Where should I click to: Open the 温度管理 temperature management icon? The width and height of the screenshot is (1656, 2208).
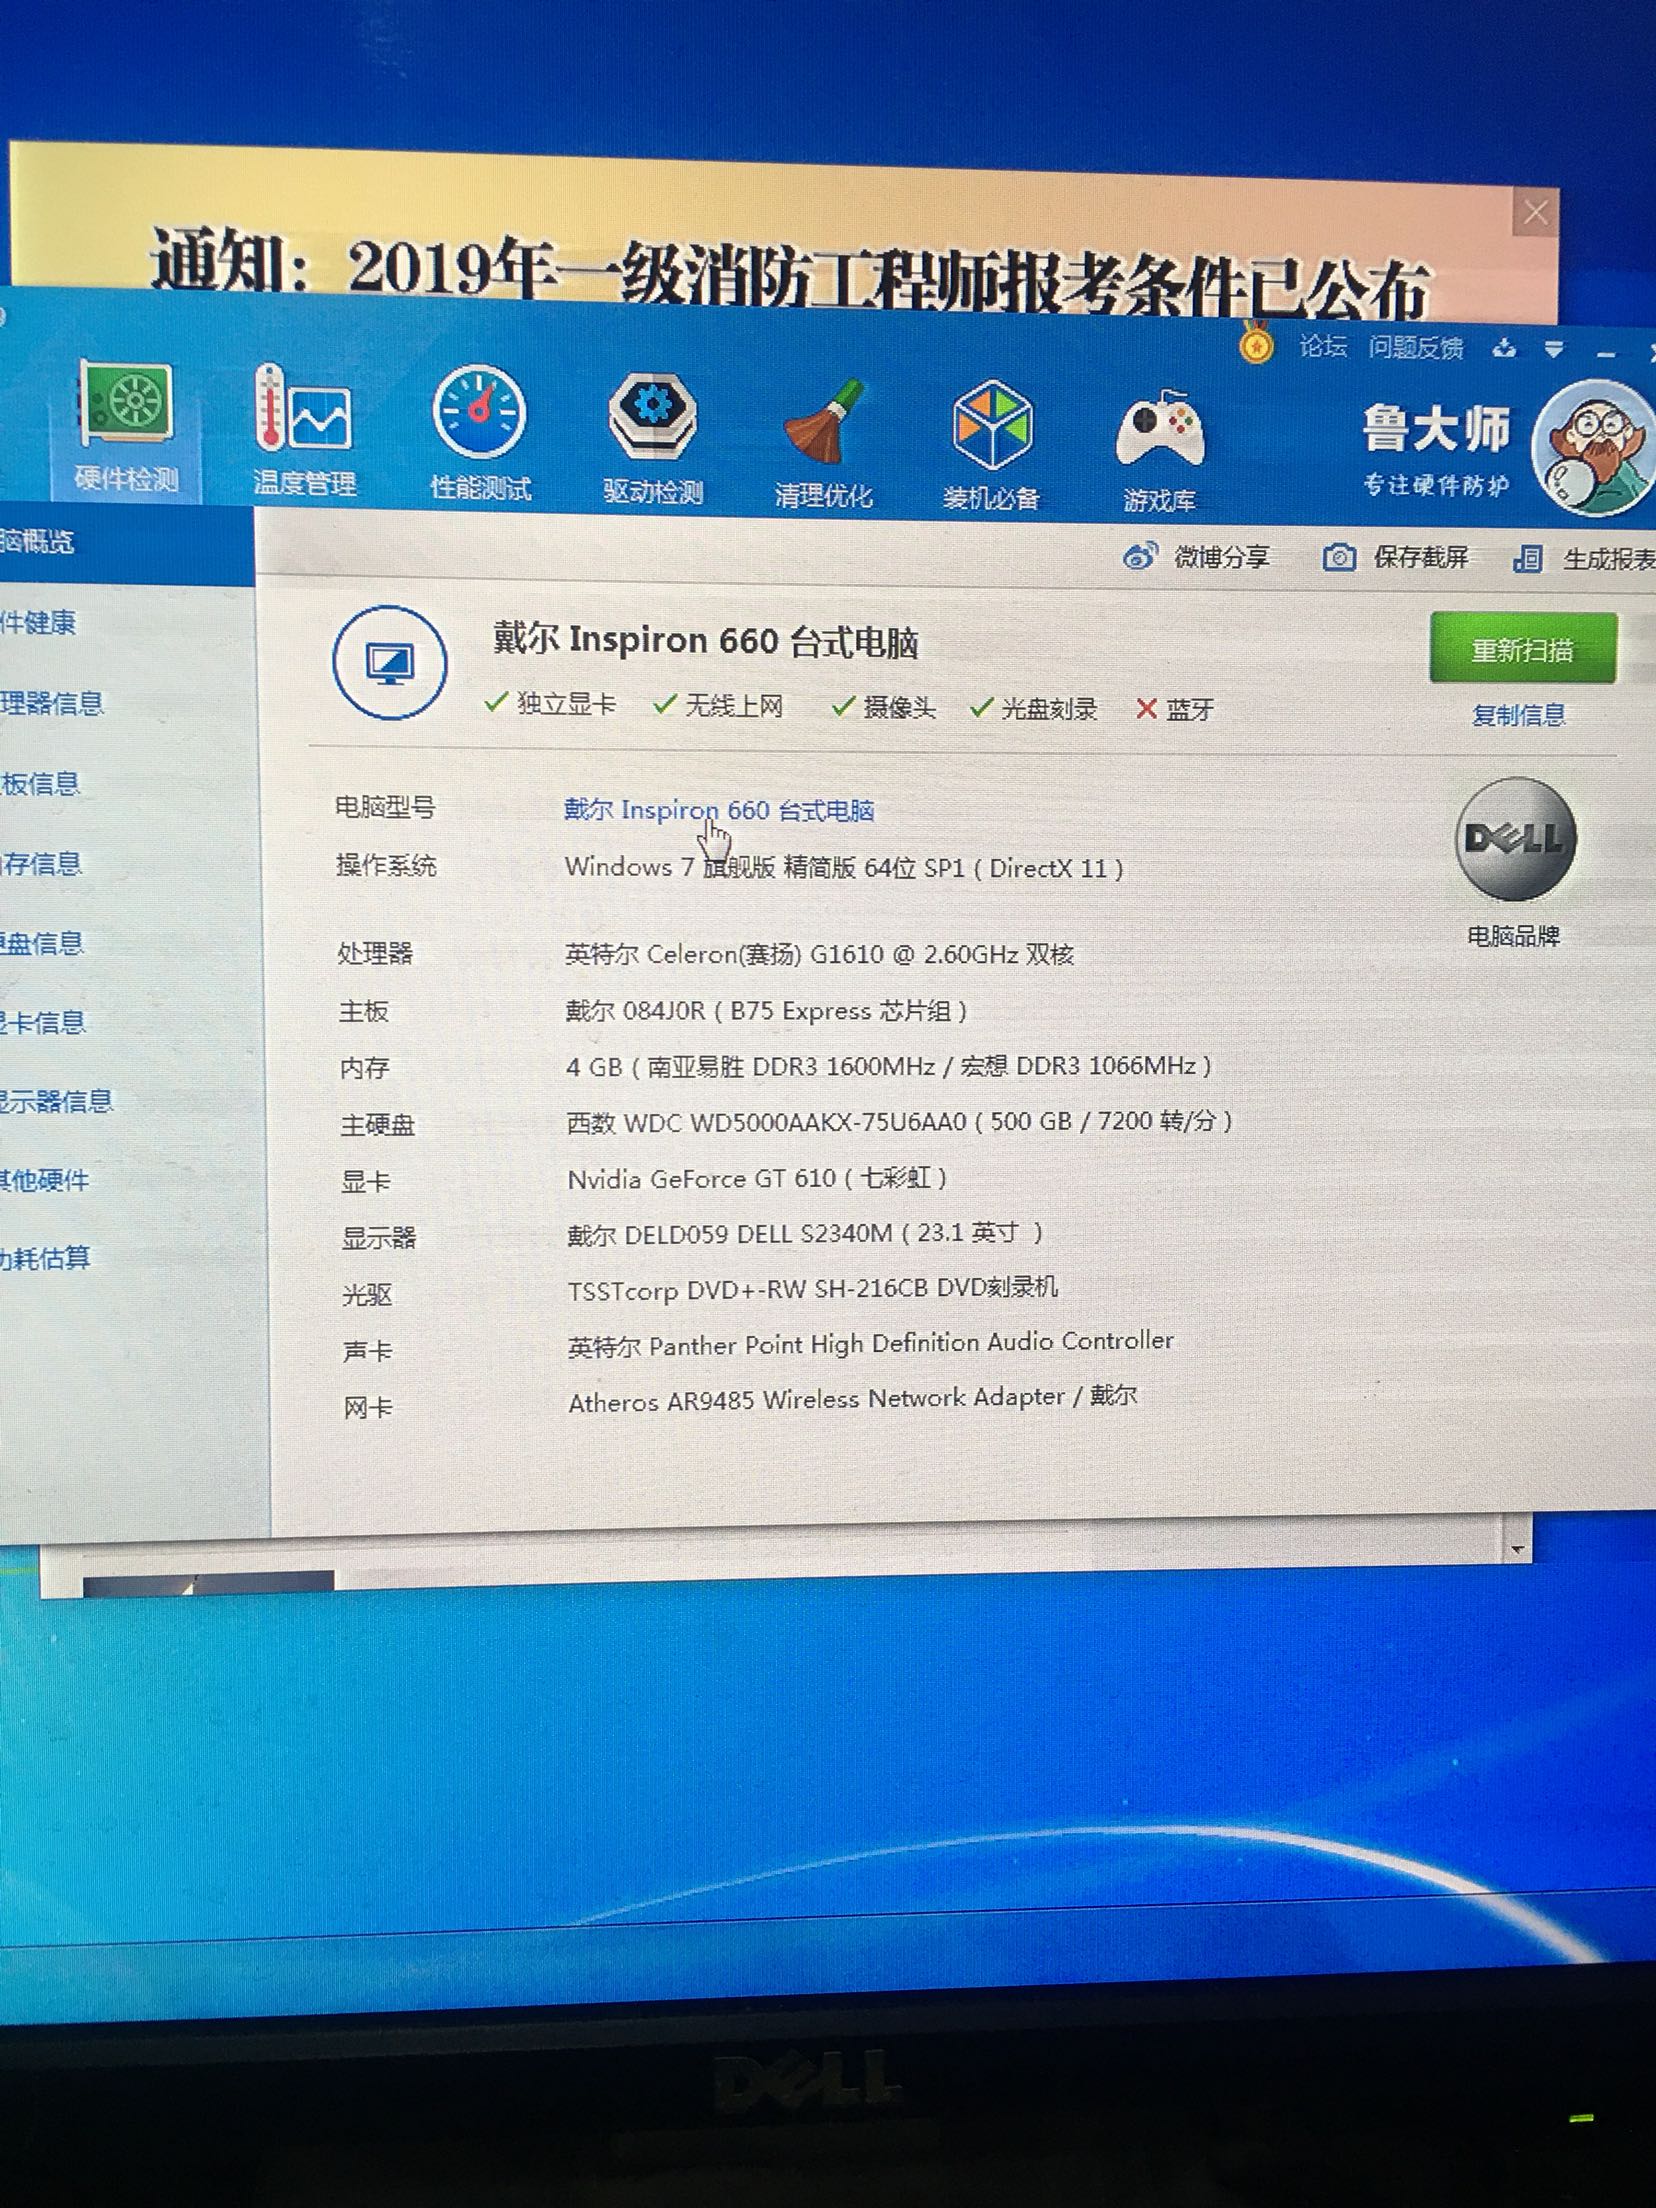click(x=304, y=430)
